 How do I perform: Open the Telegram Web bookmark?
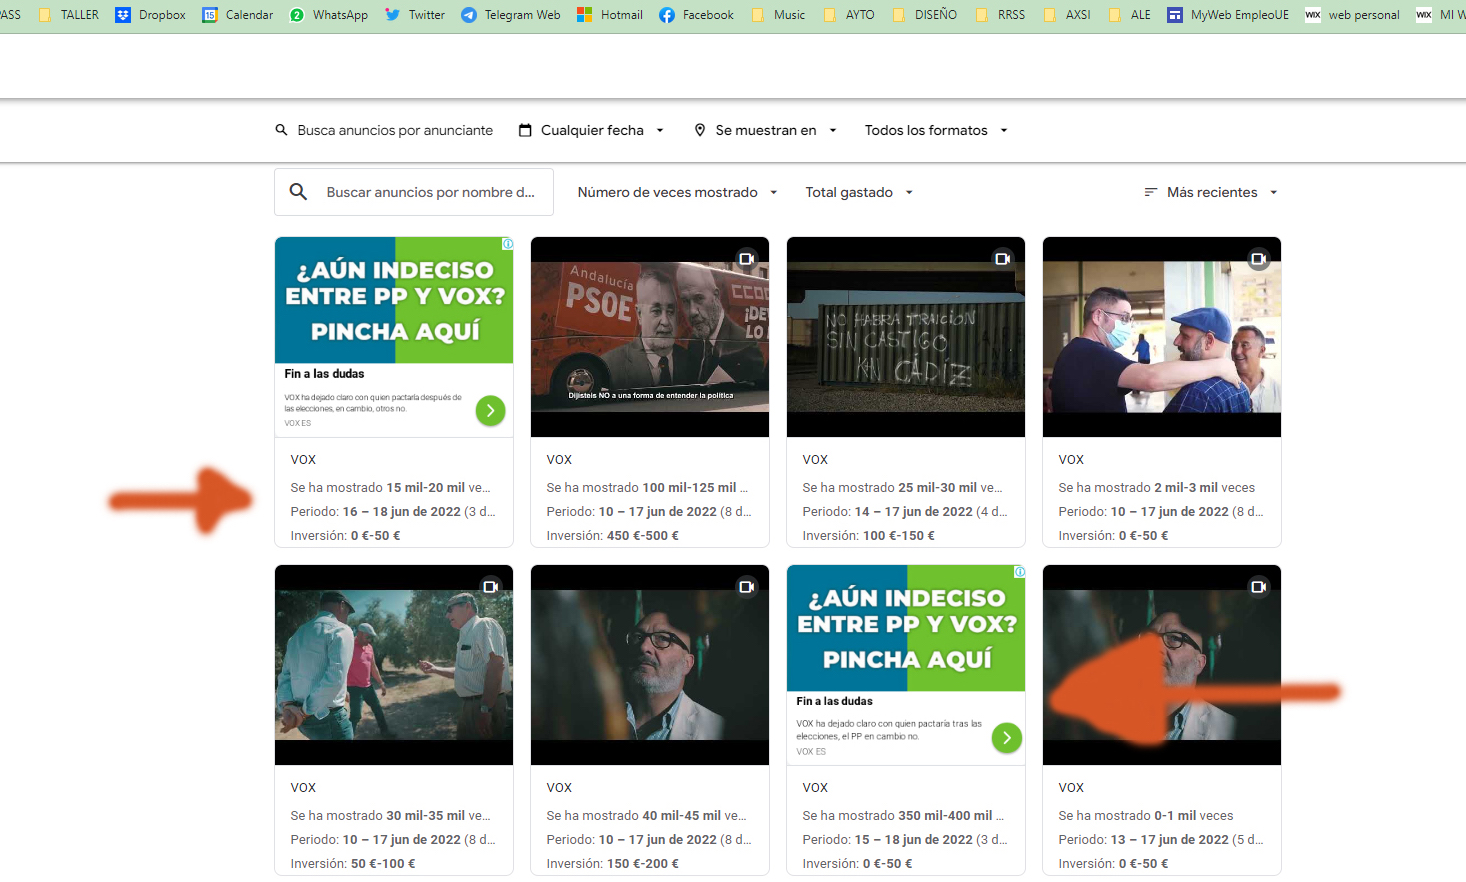[x=510, y=15]
